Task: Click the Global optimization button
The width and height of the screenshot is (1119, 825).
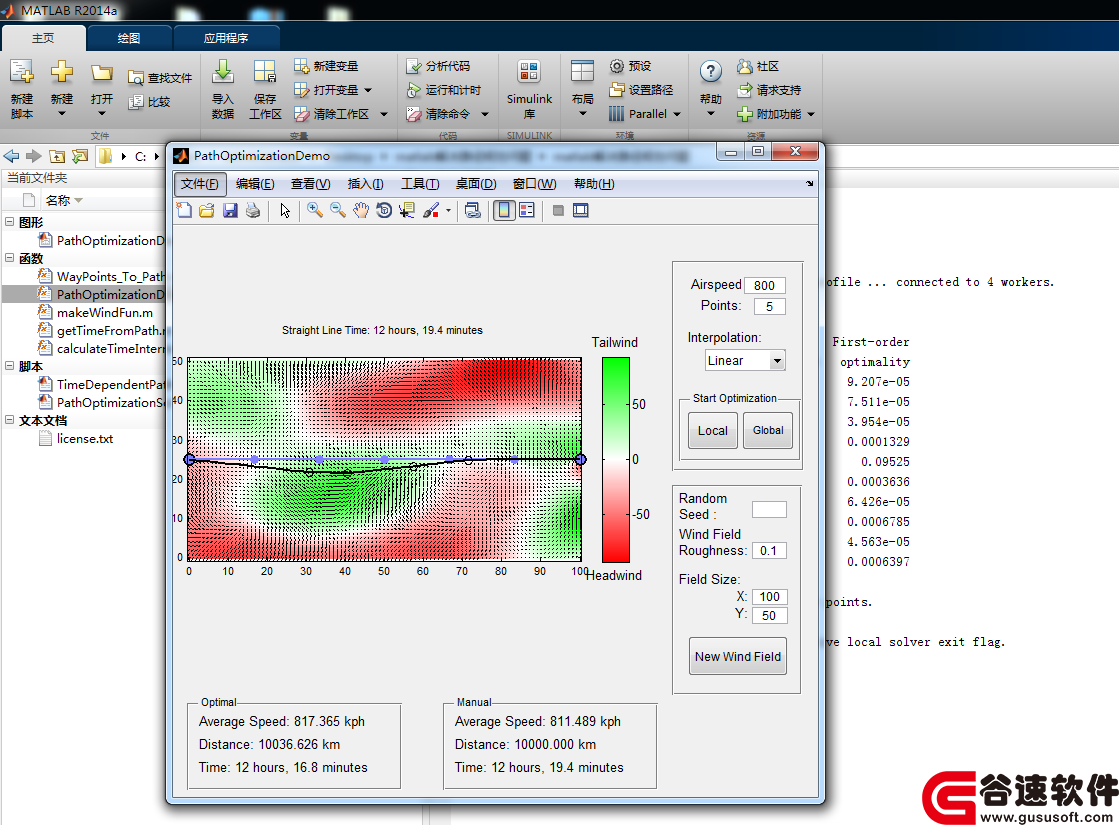Action: pos(768,430)
